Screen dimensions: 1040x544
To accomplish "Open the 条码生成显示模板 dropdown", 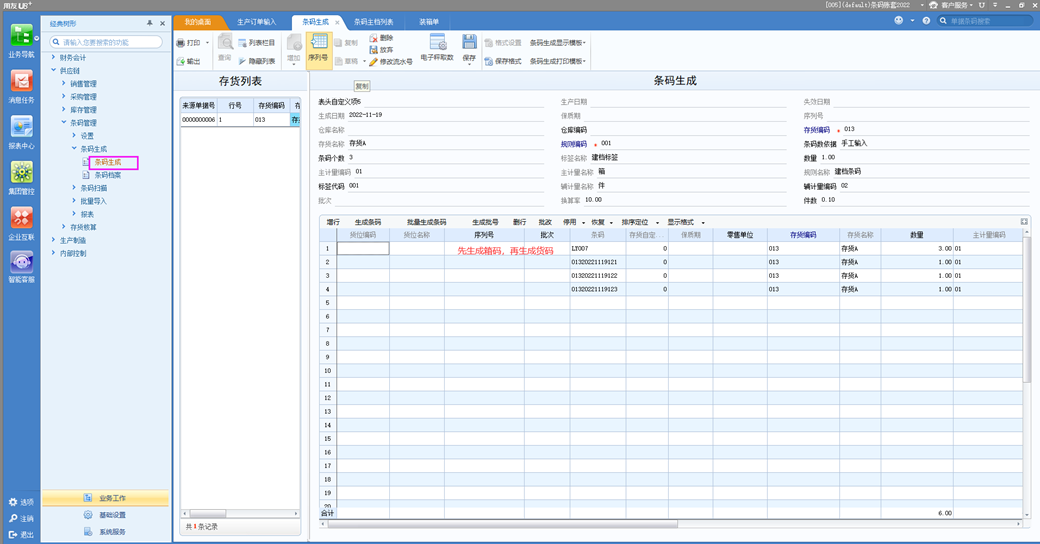I will point(558,42).
